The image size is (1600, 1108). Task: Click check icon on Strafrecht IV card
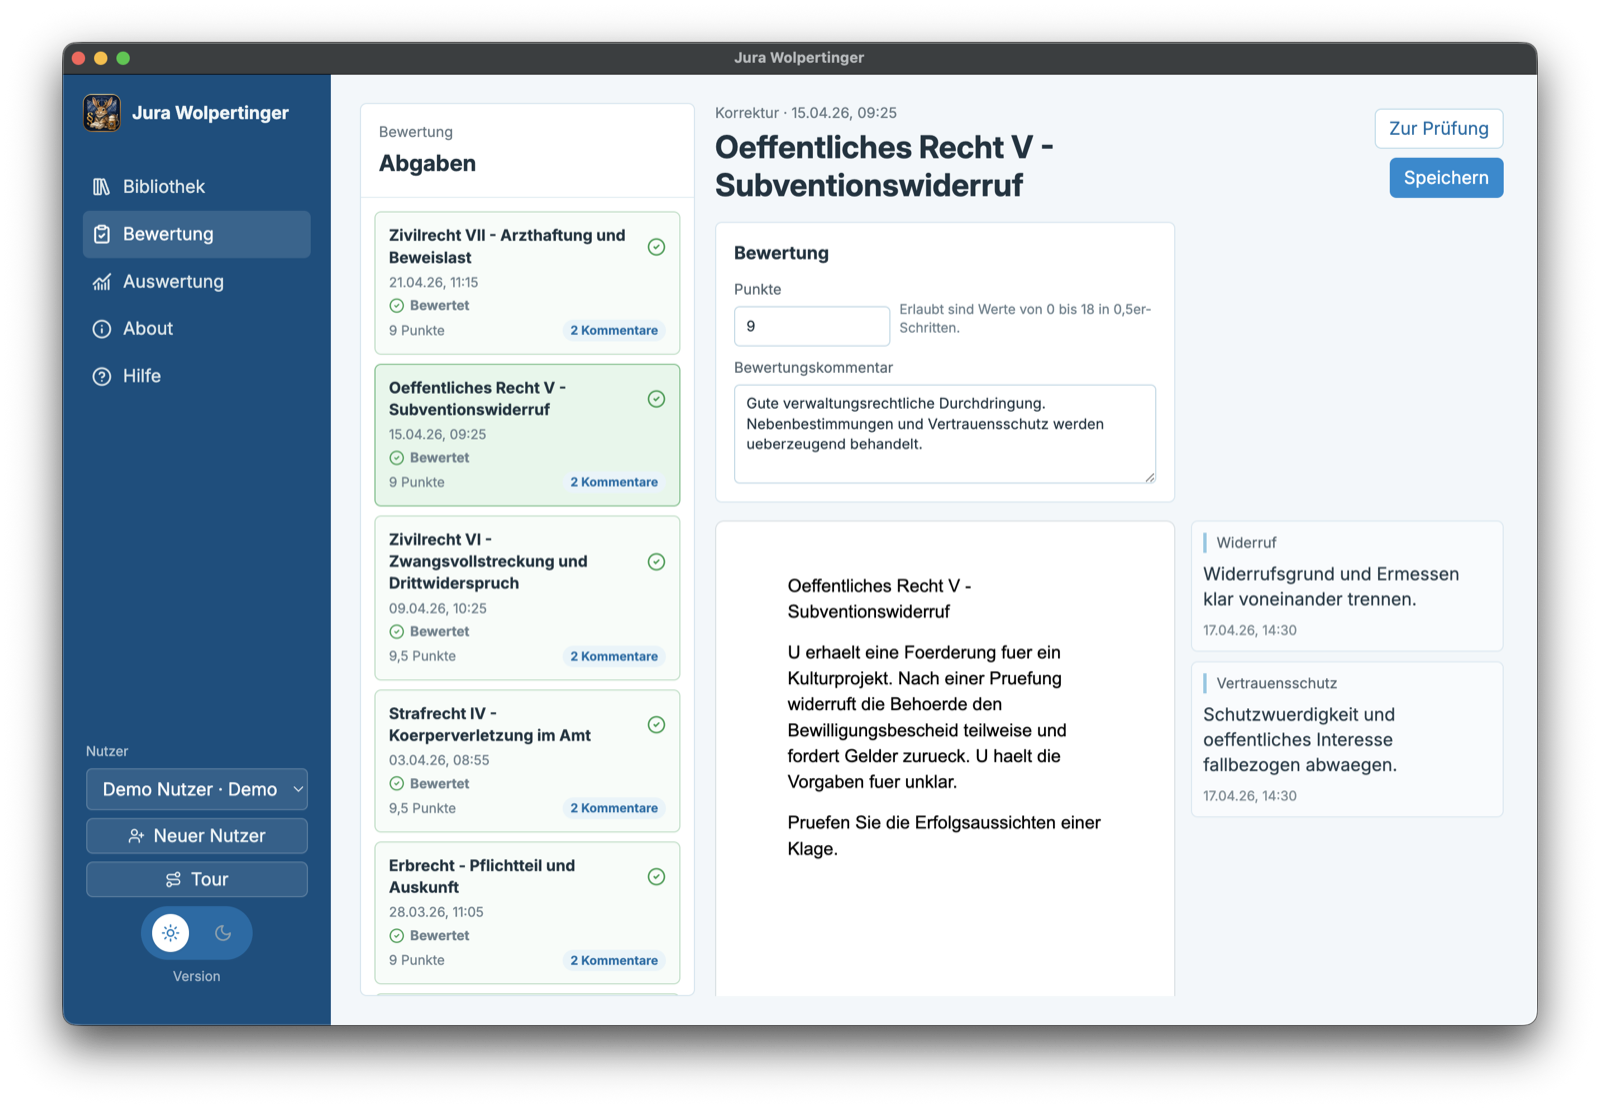click(x=656, y=725)
